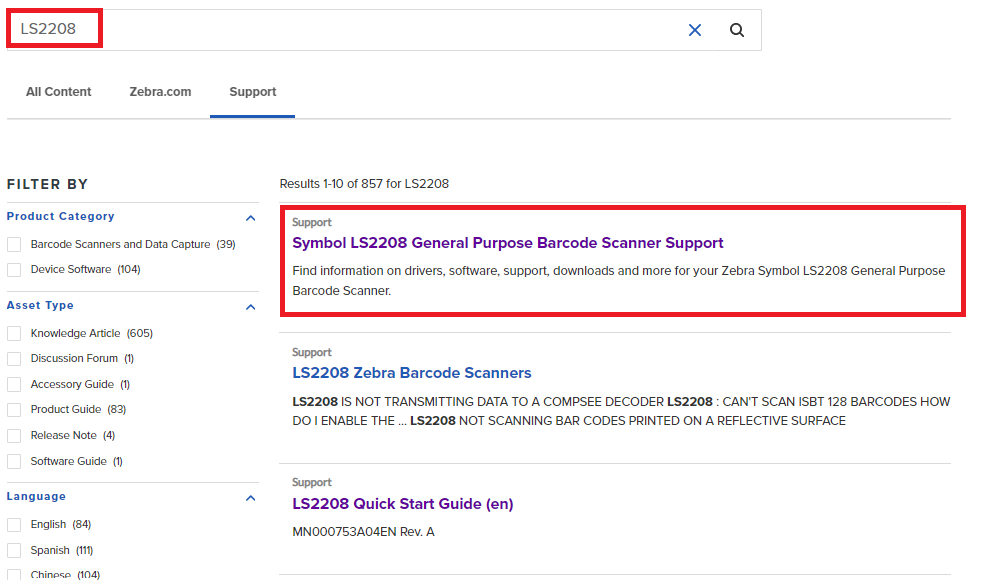Click the search magnifier icon

click(x=737, y=30)
